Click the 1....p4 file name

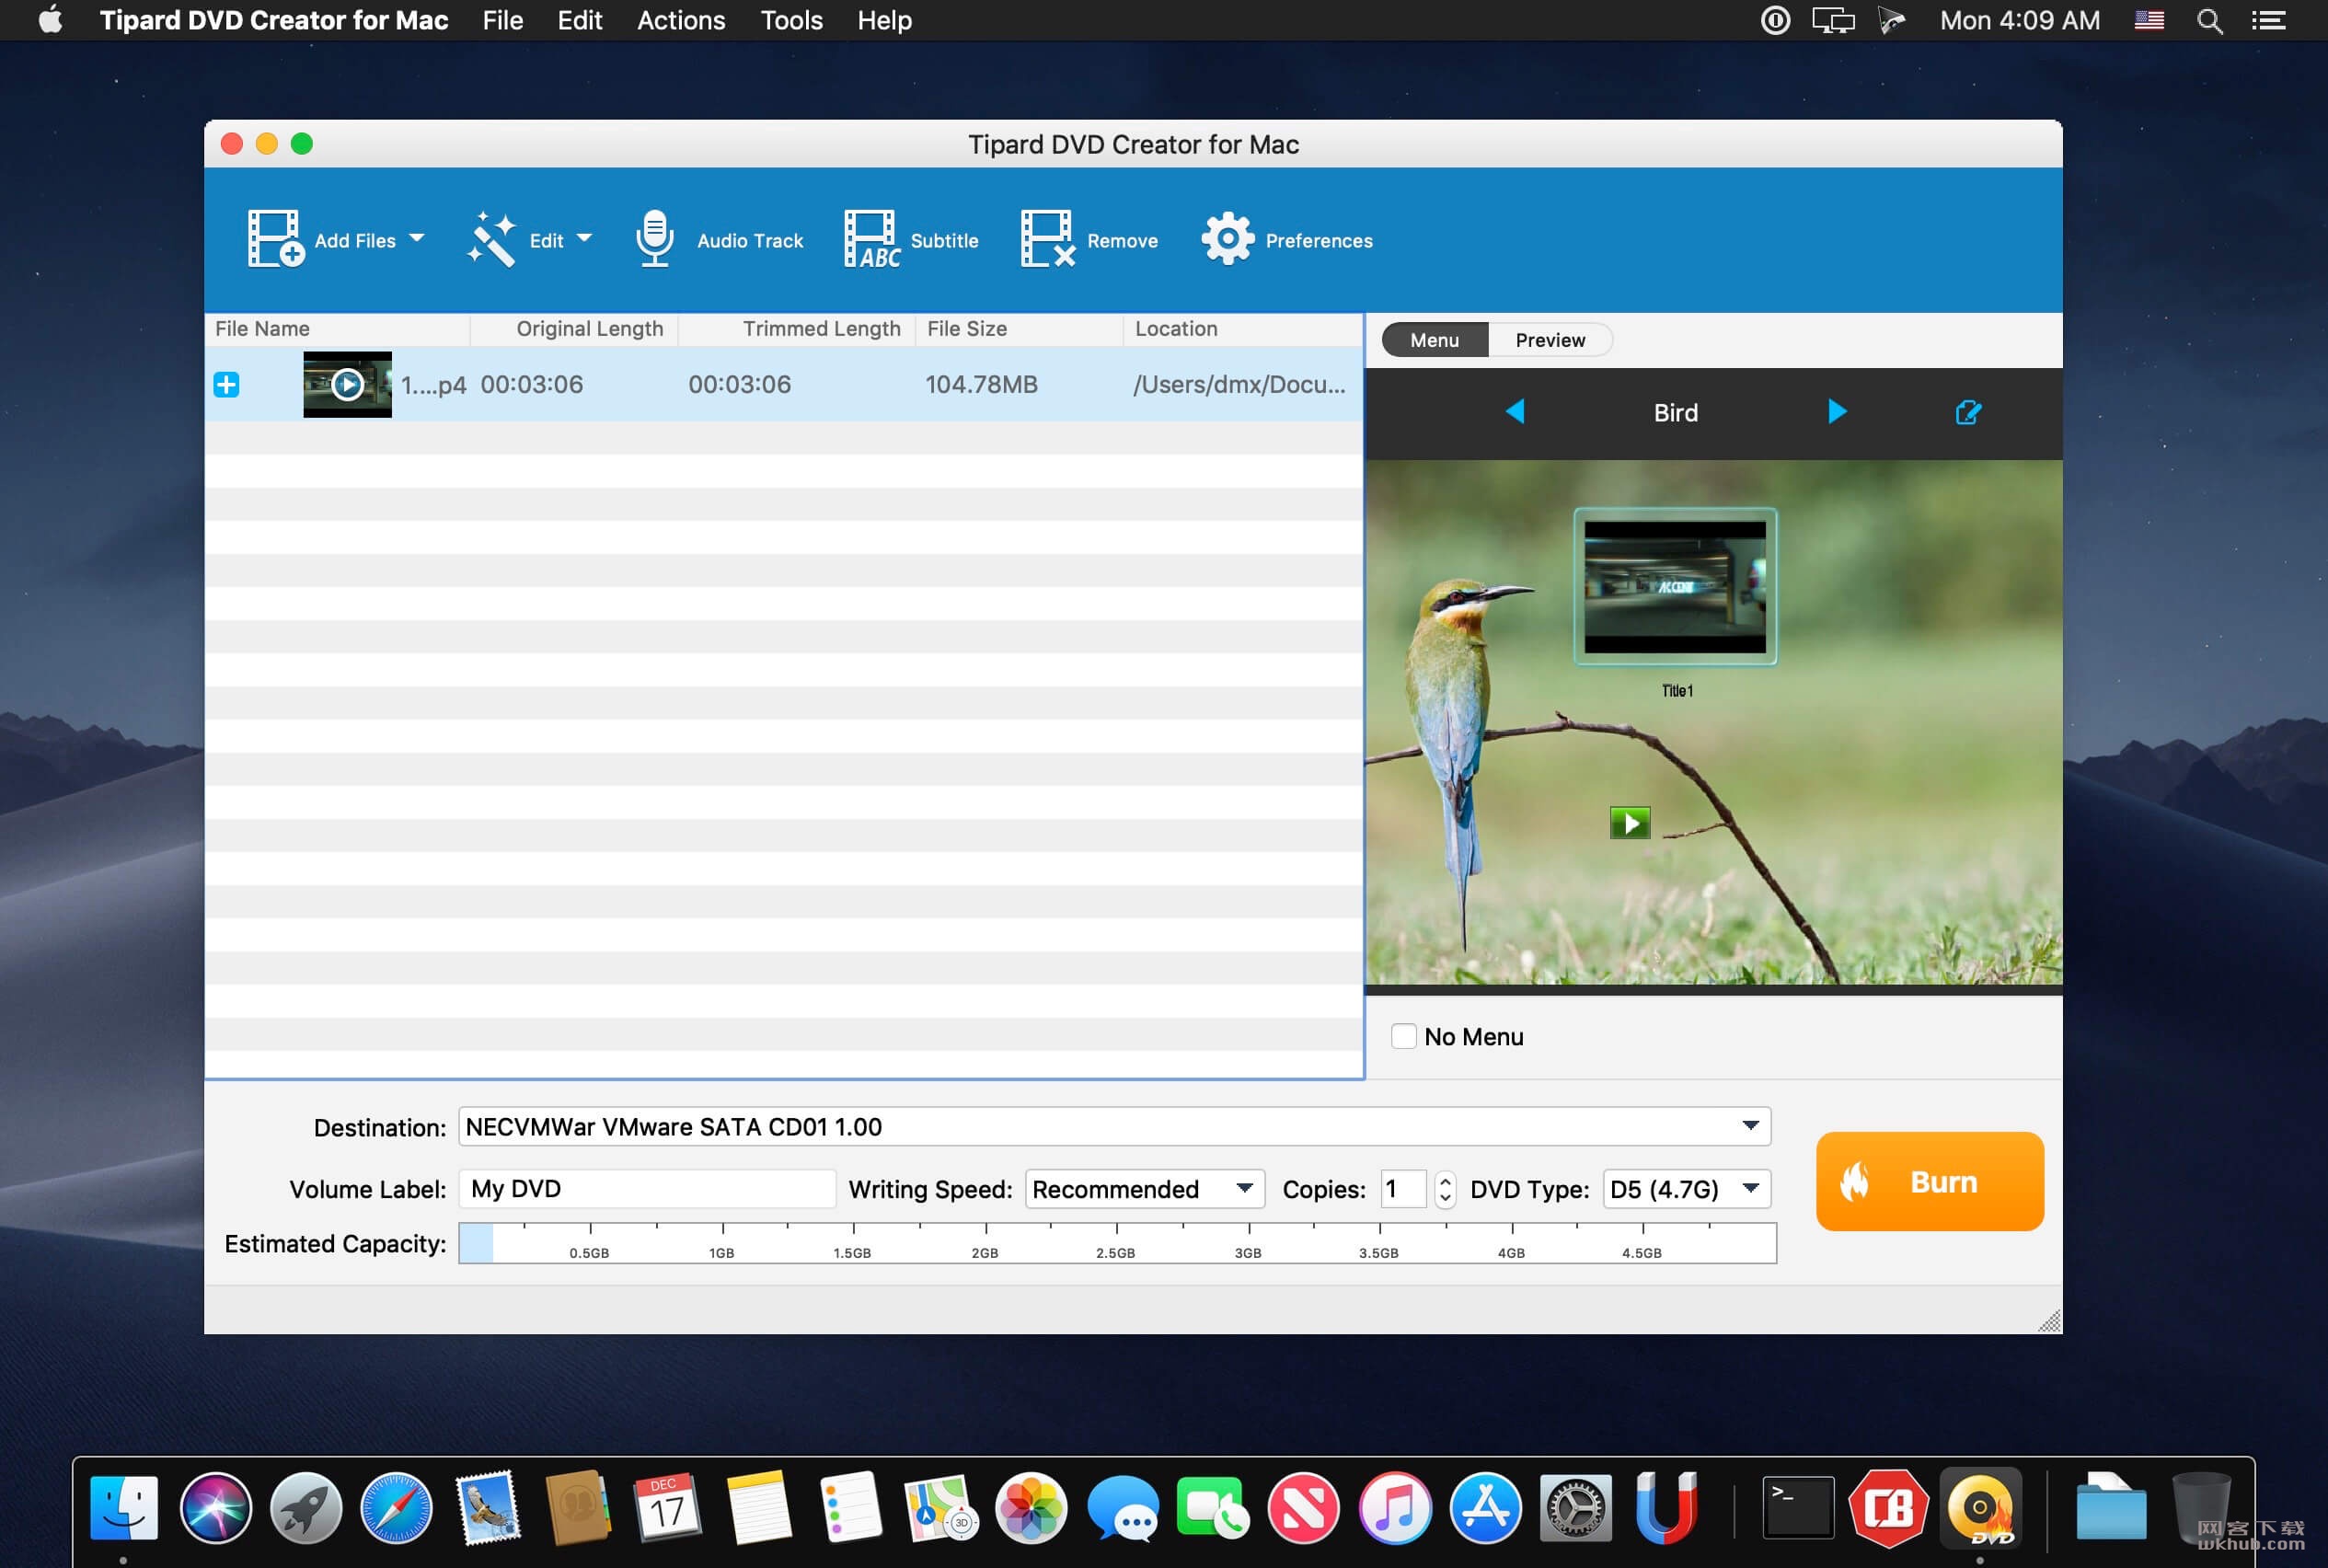[x=433, y=385]
